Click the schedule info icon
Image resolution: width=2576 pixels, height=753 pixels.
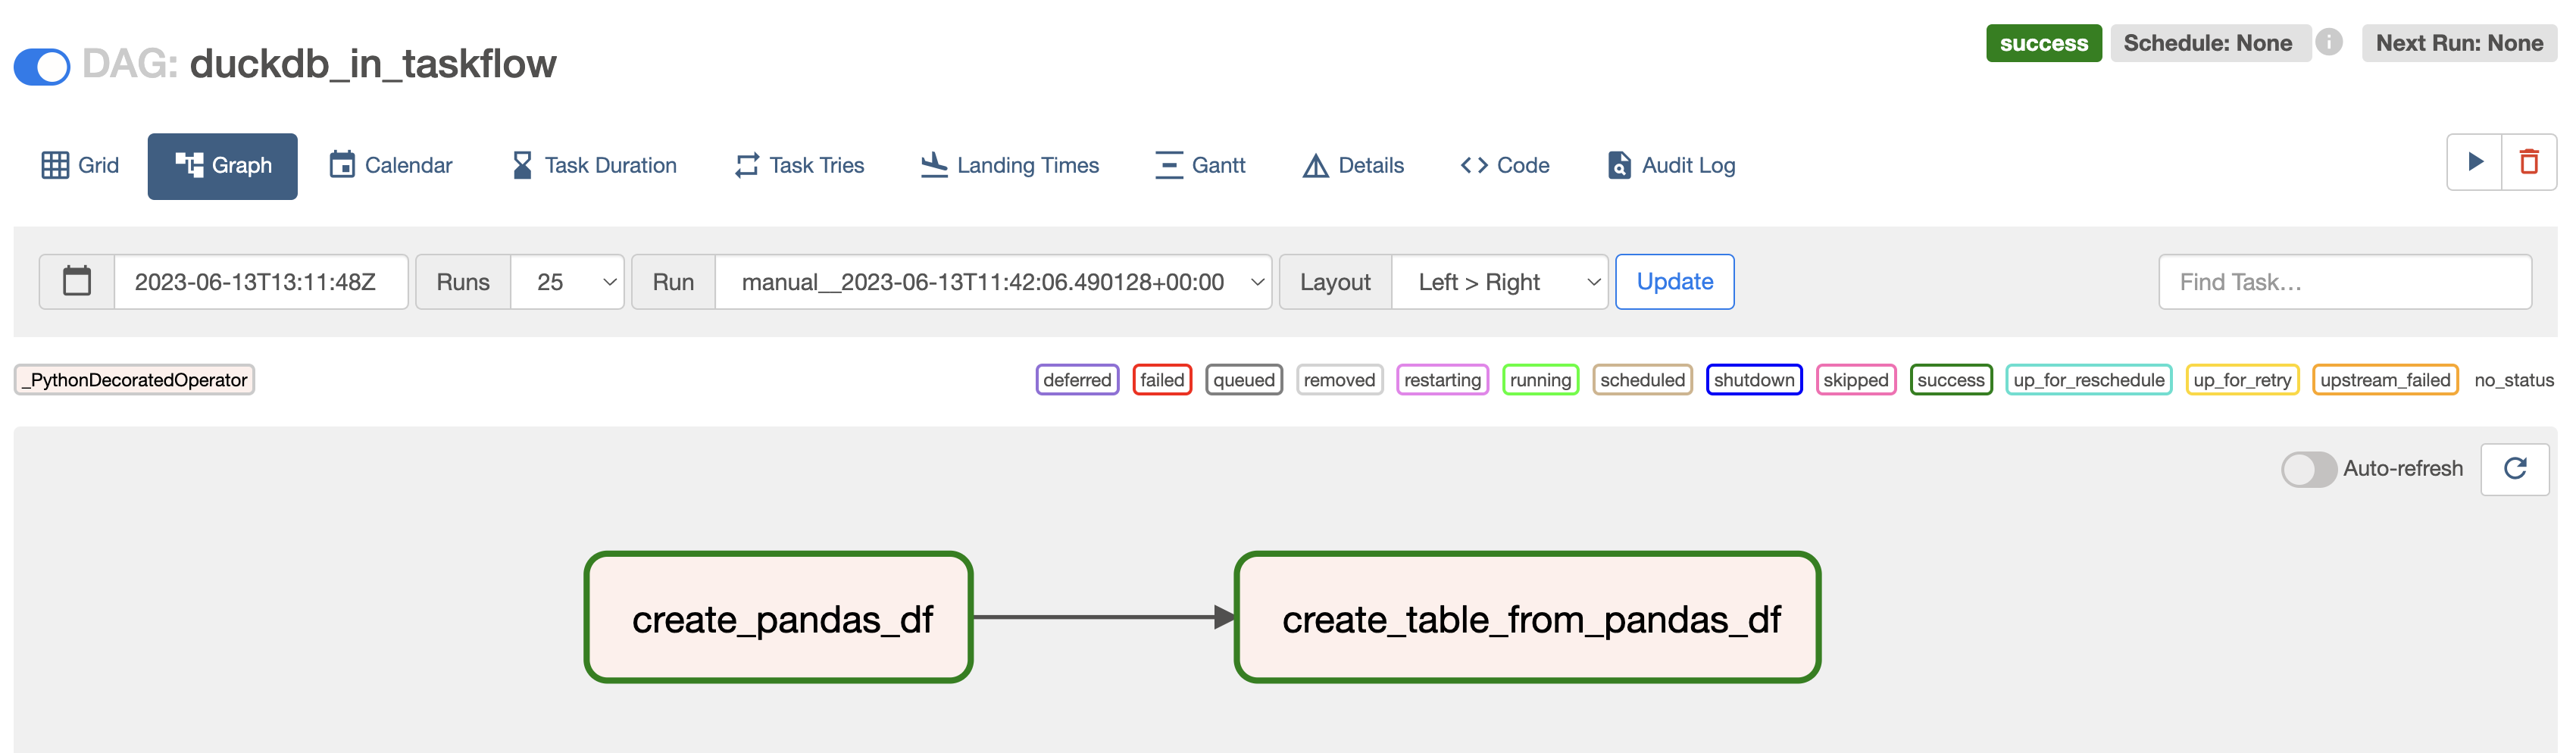click(x=2329, y=43)
